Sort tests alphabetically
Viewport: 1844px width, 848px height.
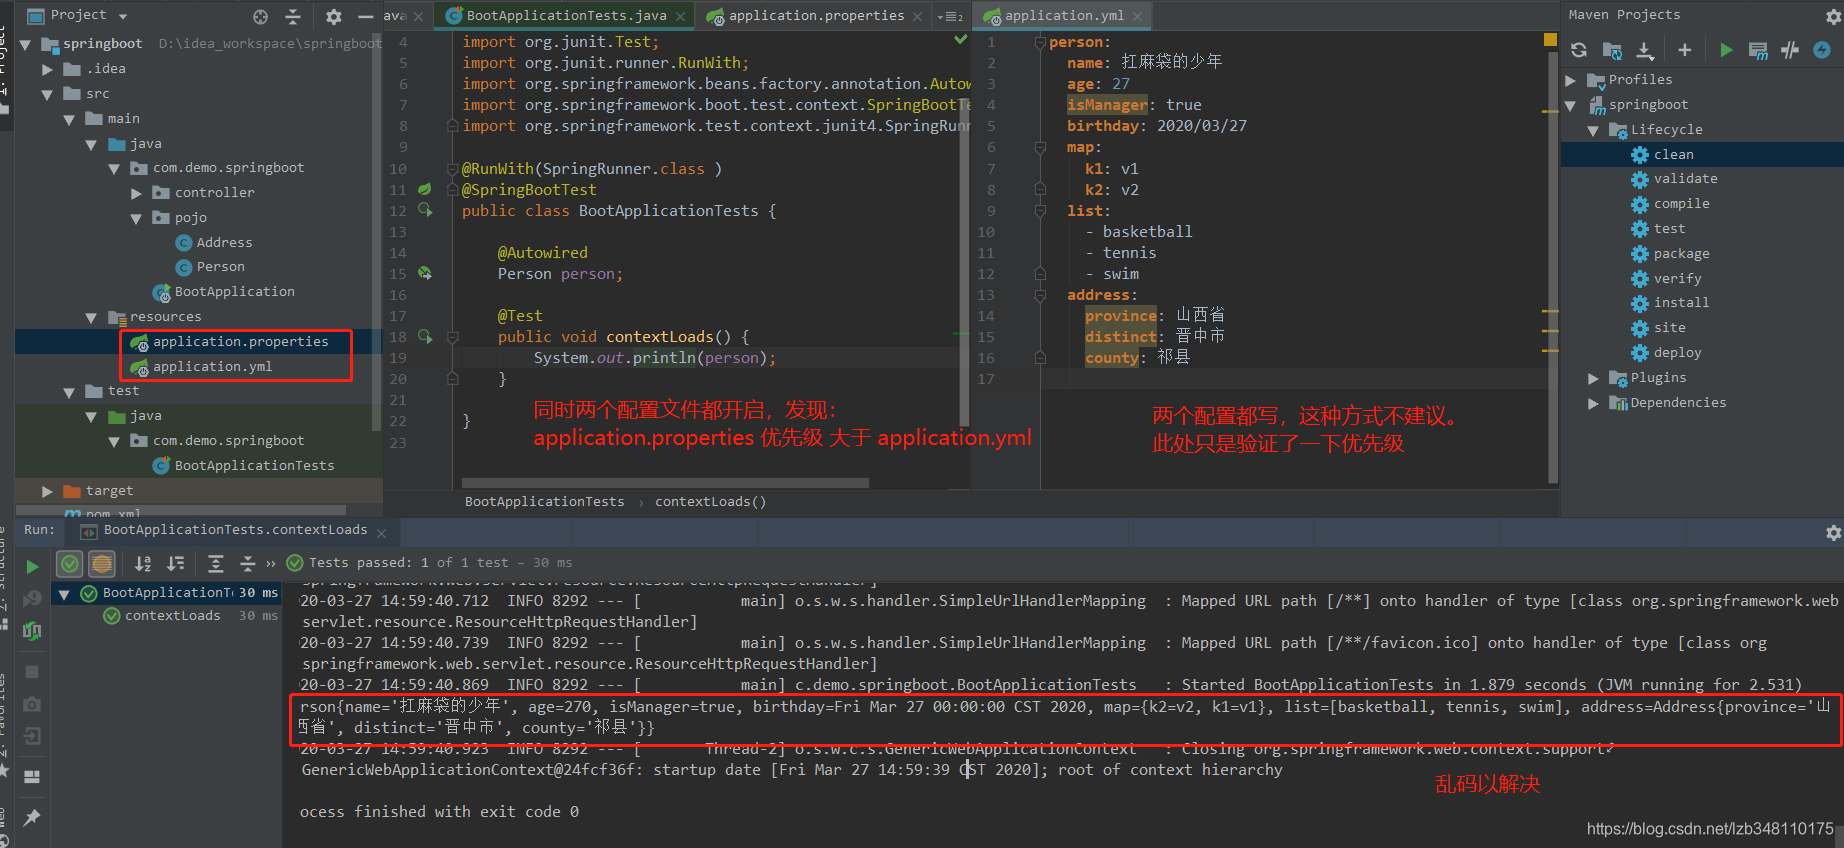click(x=143, y=564)
